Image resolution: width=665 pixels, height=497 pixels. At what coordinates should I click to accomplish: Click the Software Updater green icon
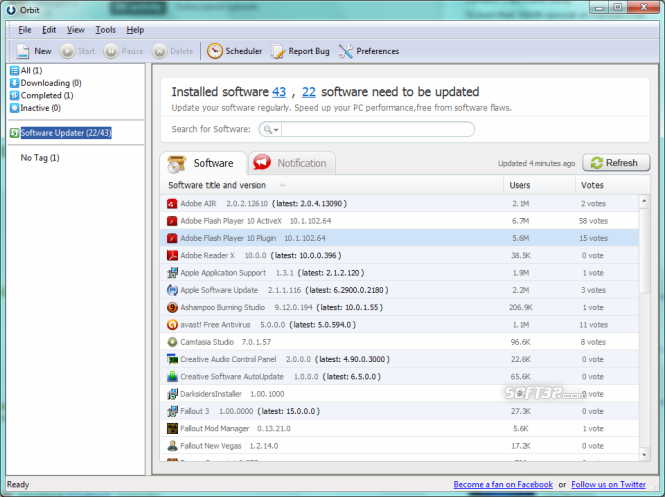[x=14, y=133]
